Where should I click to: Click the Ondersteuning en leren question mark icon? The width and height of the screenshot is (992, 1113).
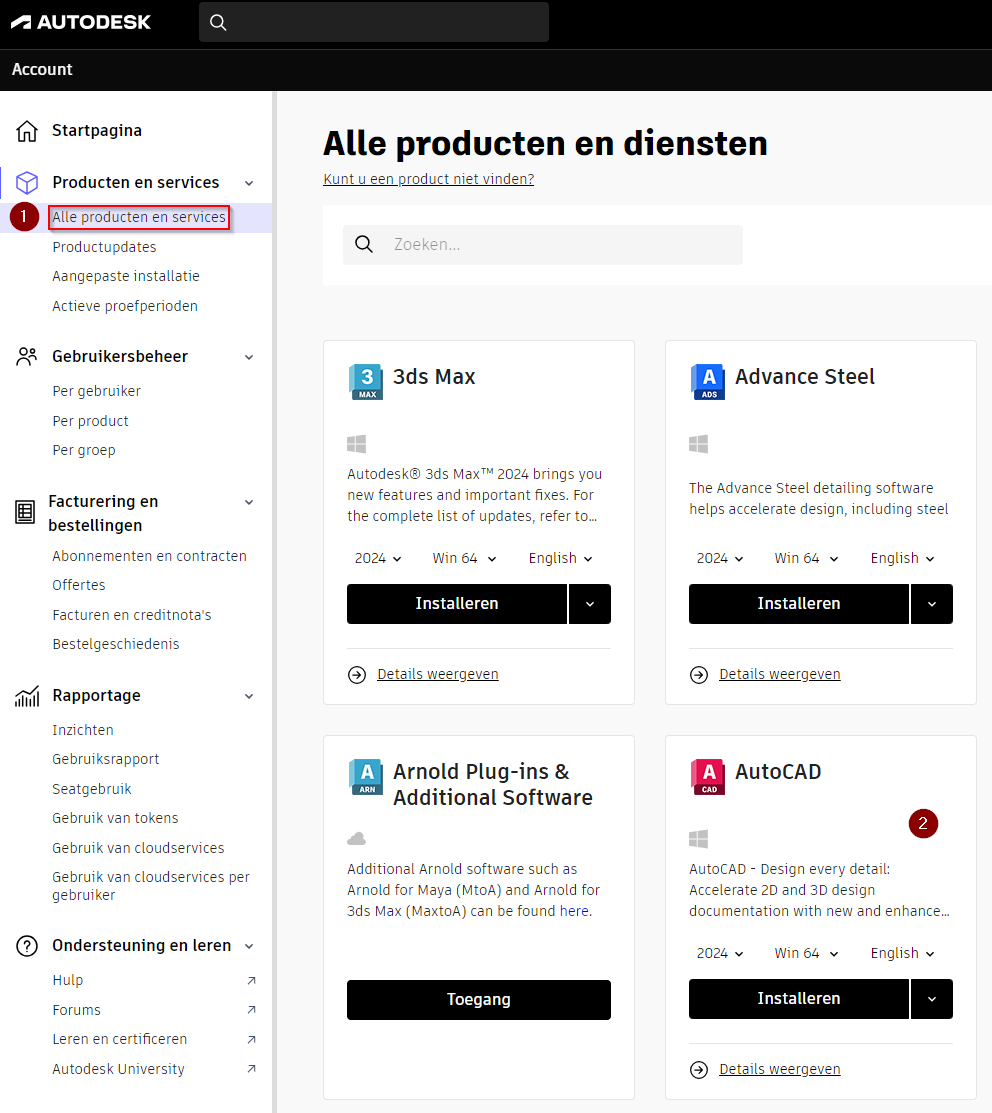click(27, 946)
